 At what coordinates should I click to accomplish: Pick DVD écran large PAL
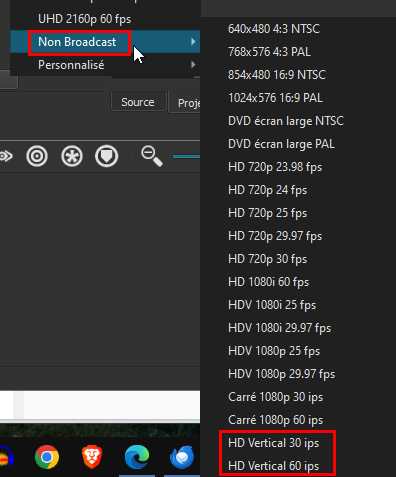281,144
